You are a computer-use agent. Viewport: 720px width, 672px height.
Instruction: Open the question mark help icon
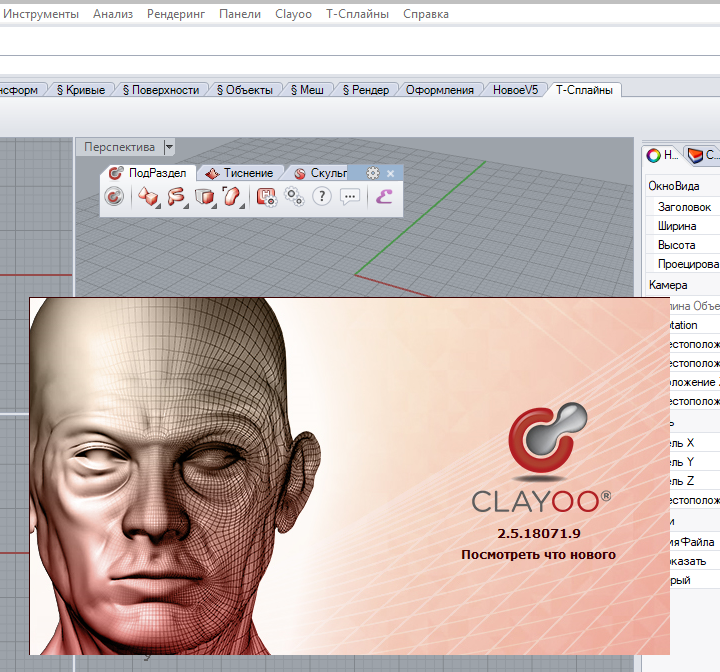click(322, 197)
